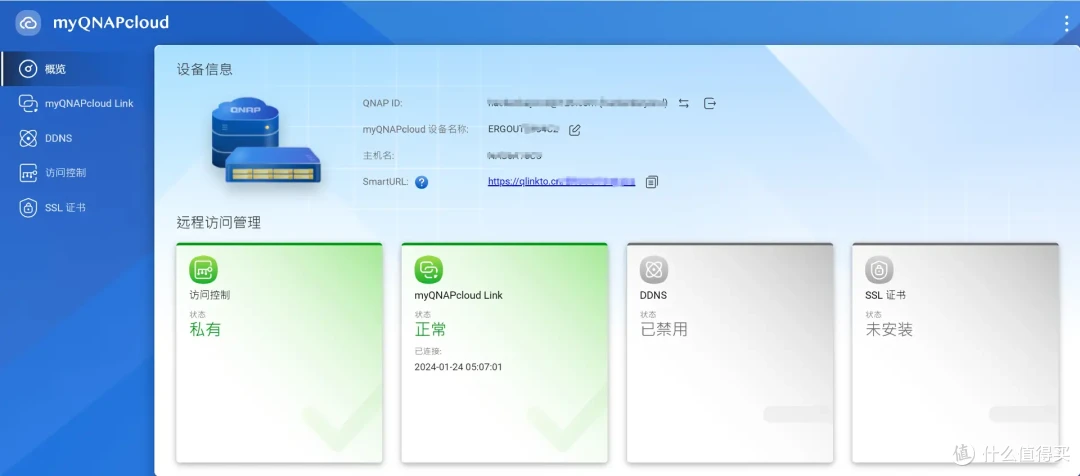Click the green 访问控制 card icon
Viewport: 1080px width, 476px height.
tap(203, 269)
